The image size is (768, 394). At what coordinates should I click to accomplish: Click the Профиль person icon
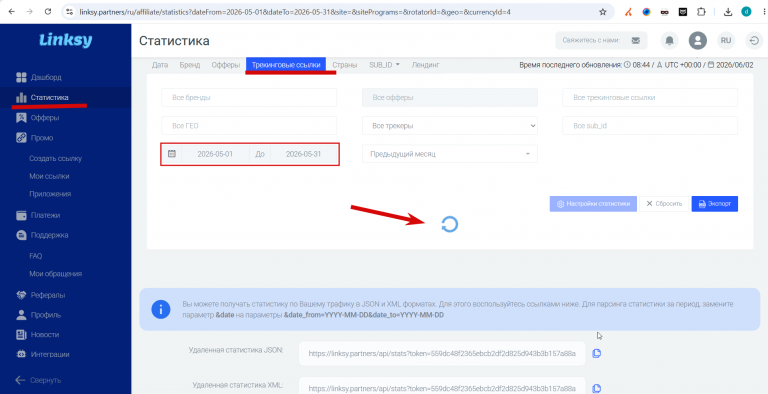pyautogui.click(x=21, y=315)
